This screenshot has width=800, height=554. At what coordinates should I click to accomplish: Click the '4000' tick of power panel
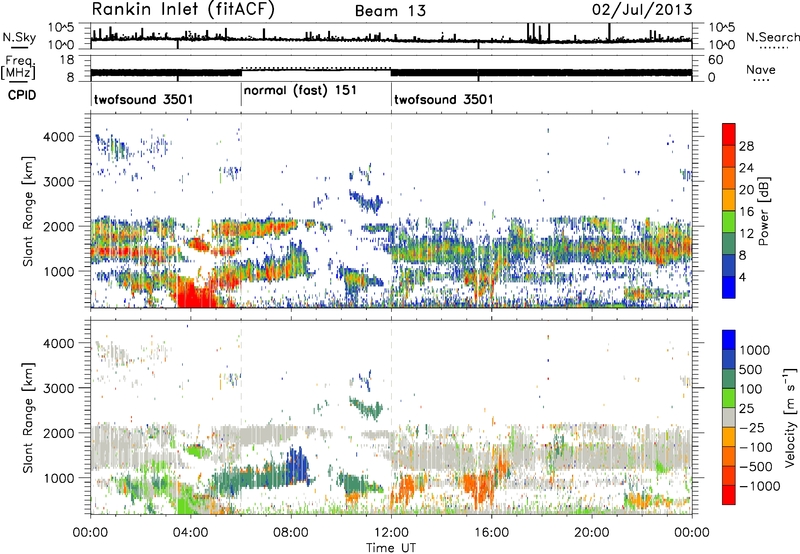tap(59, 137)
